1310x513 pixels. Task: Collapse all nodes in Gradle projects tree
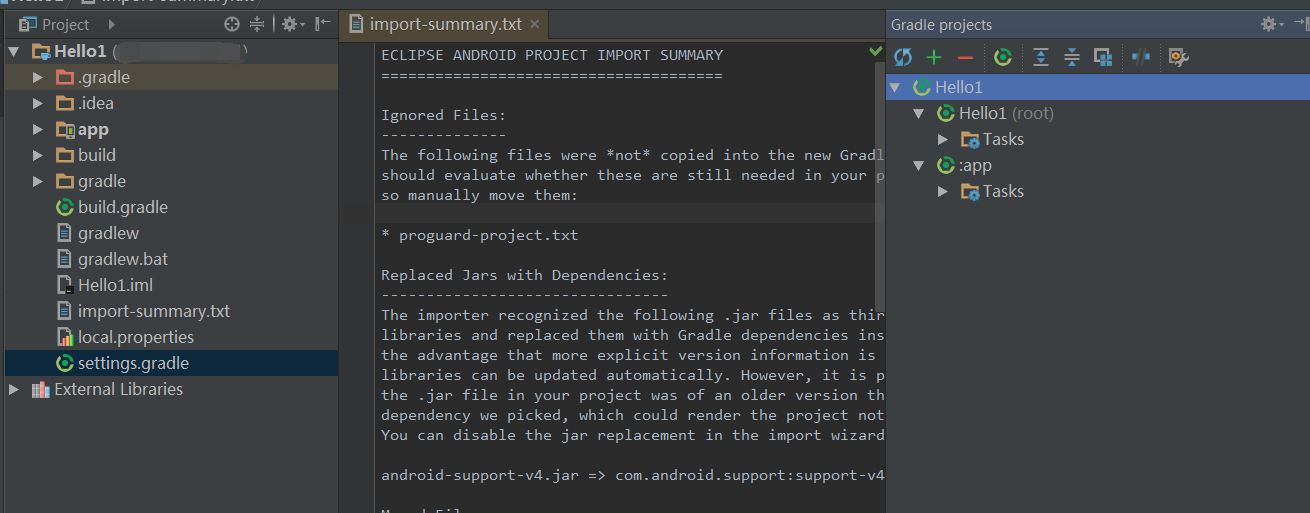pos(1071,57)
